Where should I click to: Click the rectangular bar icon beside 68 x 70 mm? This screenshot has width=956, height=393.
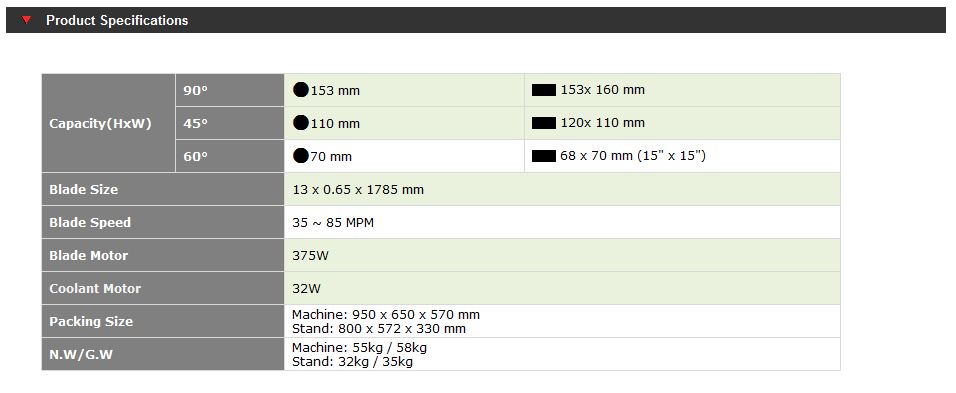point(544,156)
